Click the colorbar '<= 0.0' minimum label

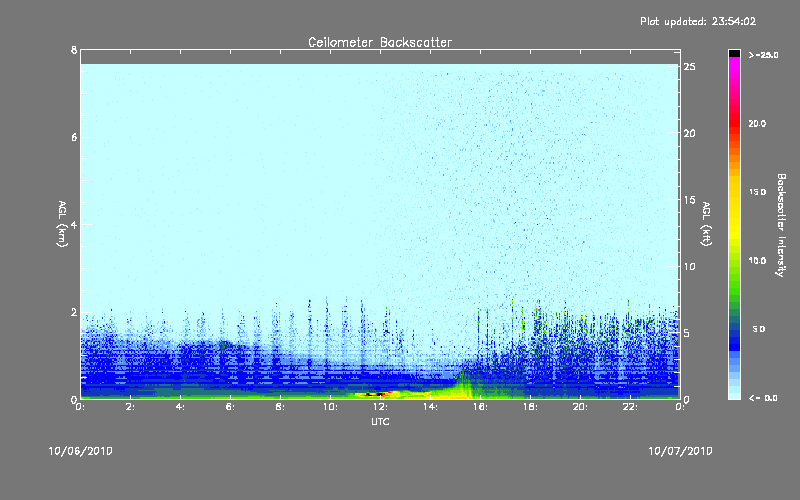763,398
